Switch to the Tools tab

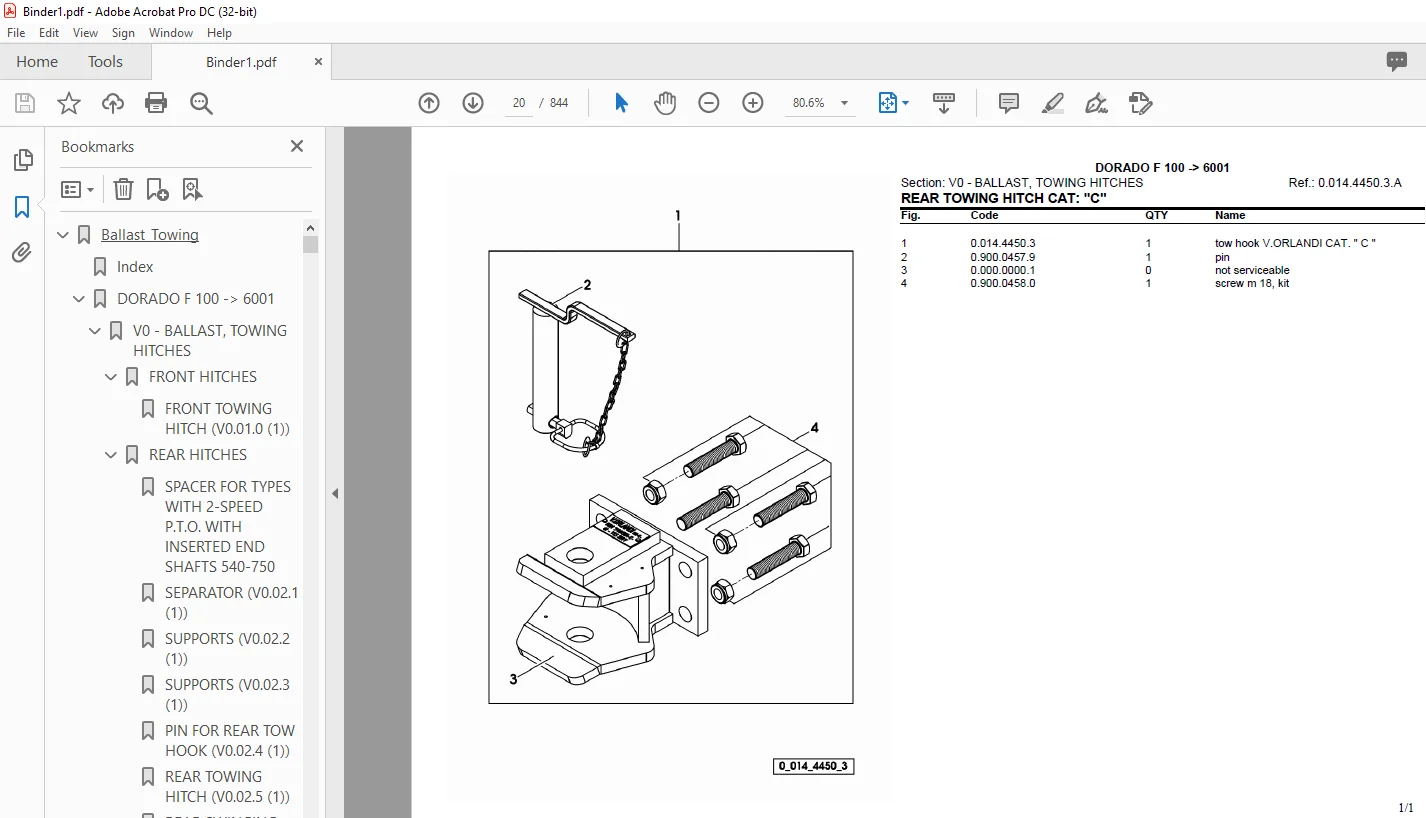[x=105, y=62]
